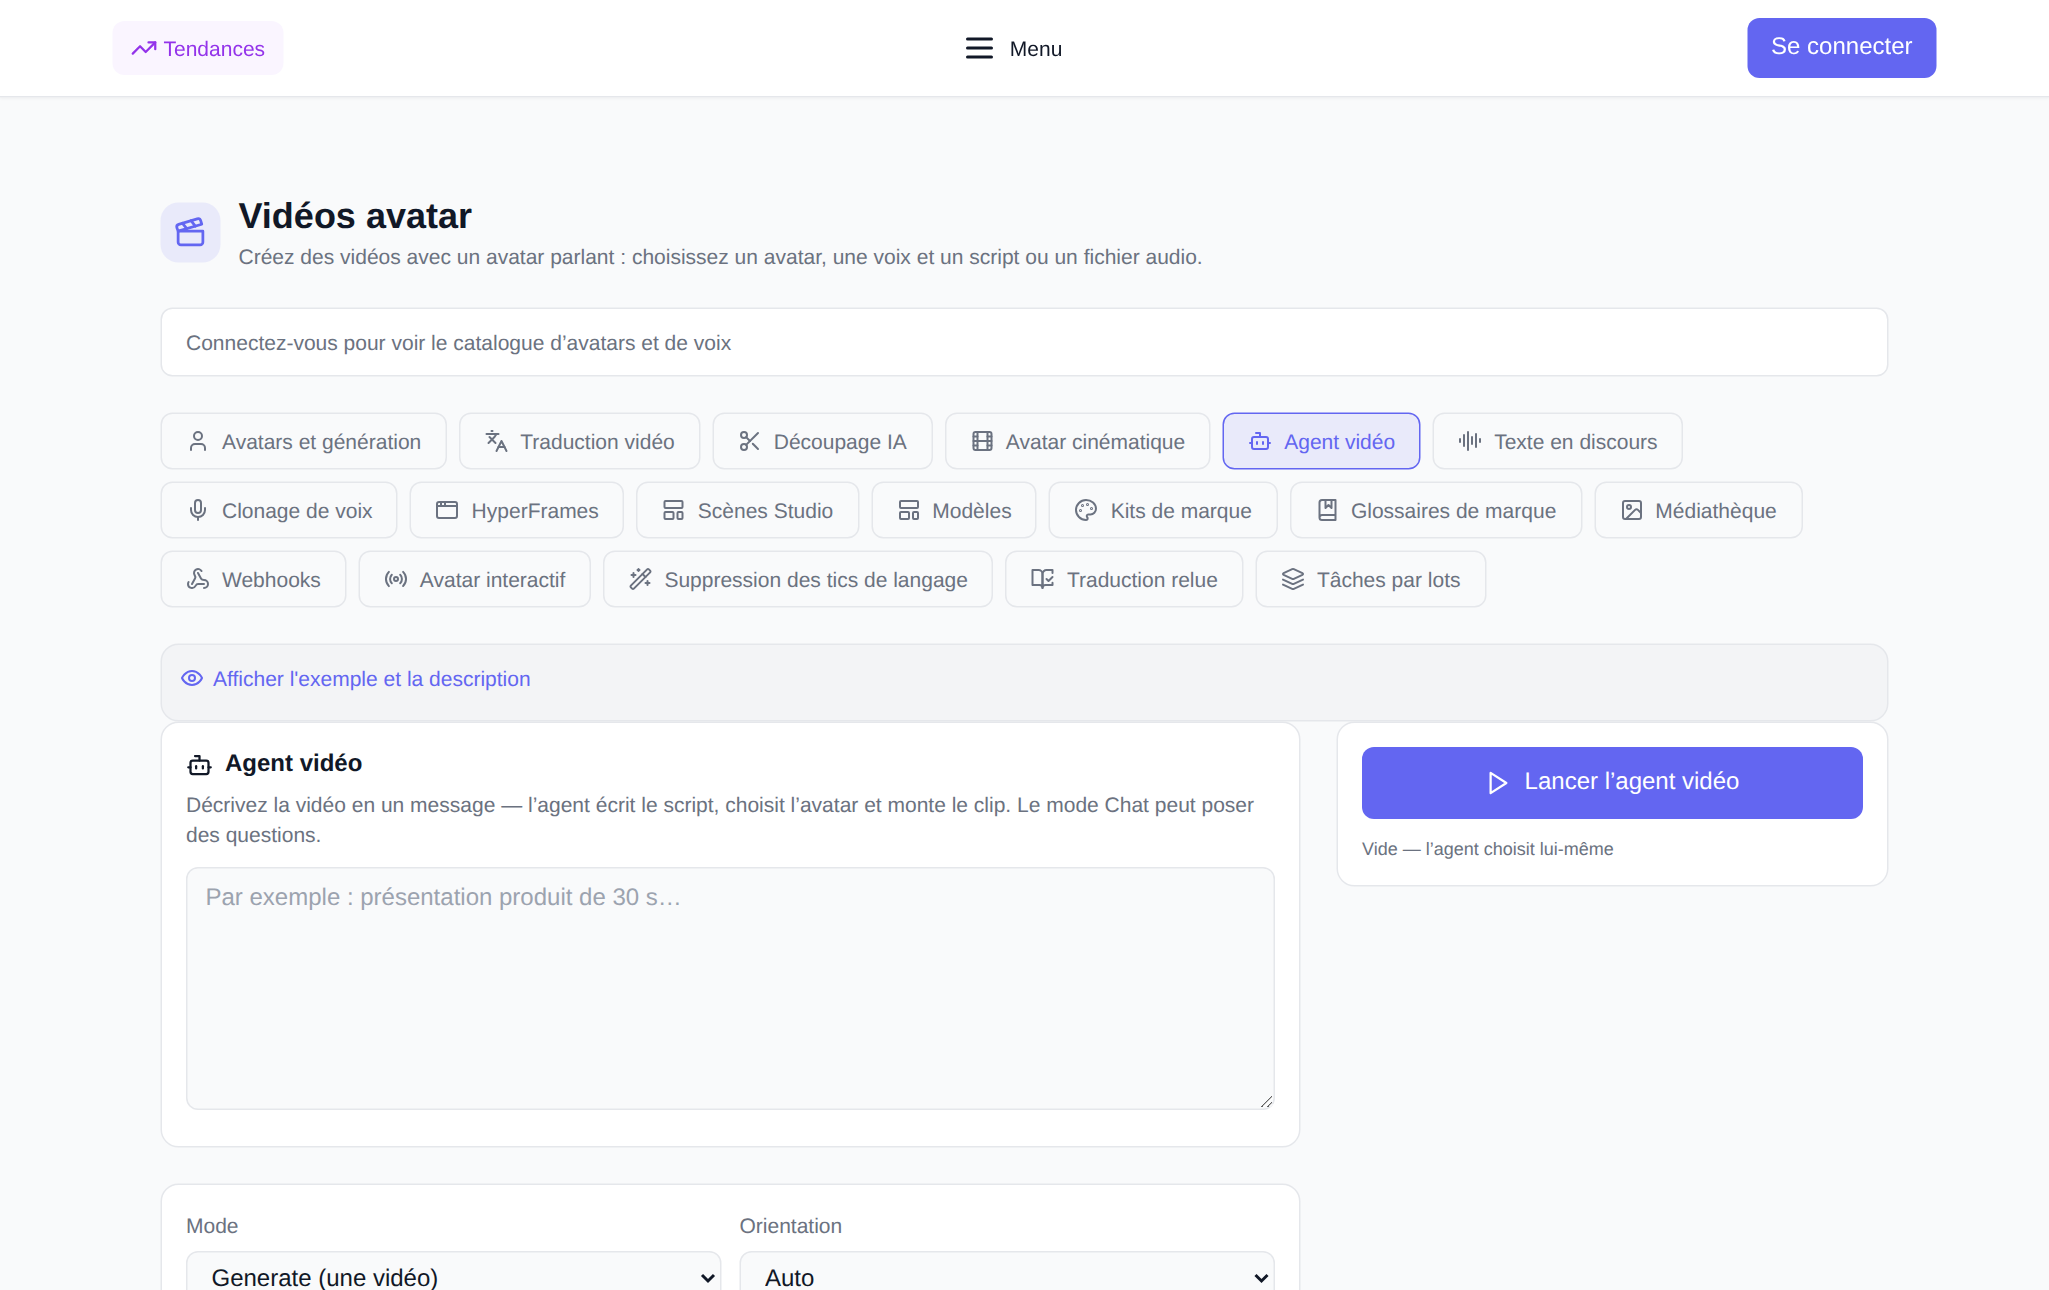This screenshot has width=2049, height=1290.
Task: Show the example via the eye icon
Action: pos(192,678)
